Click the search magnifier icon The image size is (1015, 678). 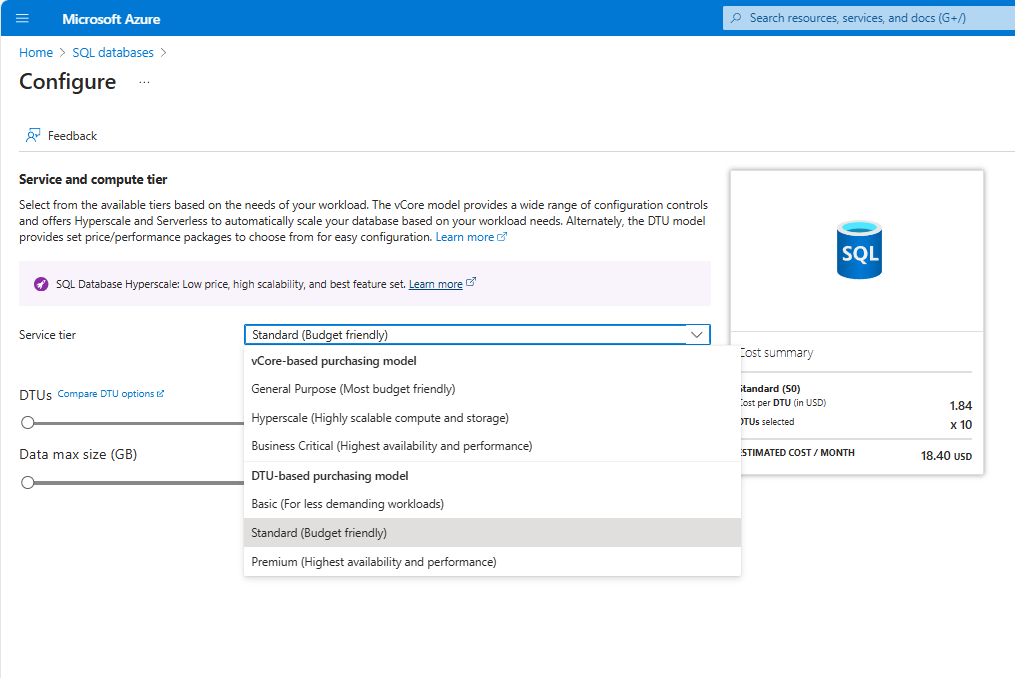click(736, 18)
